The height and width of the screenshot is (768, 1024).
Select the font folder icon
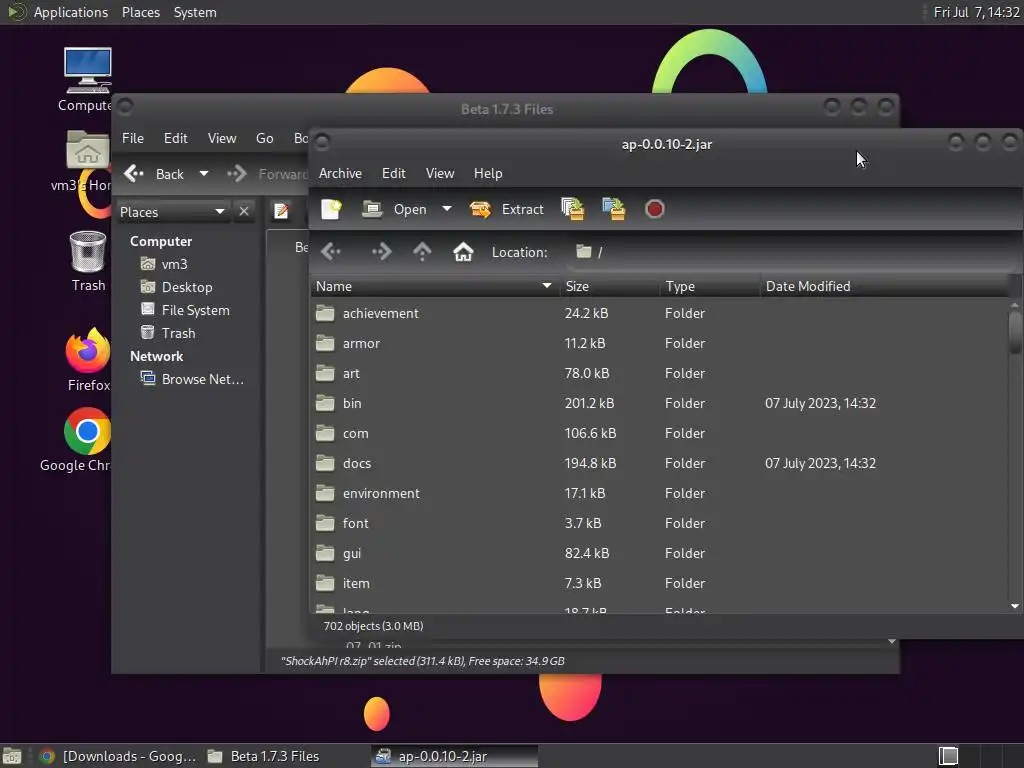325,523
